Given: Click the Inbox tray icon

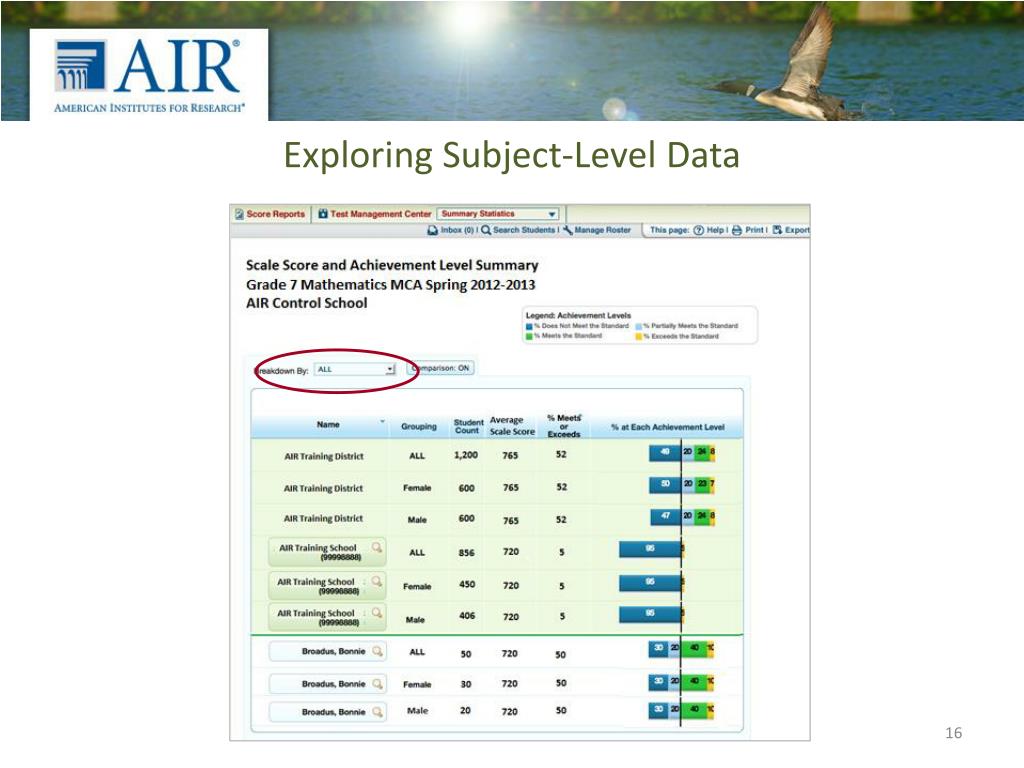Looking at the screenshot, I should tap(432, 230).
